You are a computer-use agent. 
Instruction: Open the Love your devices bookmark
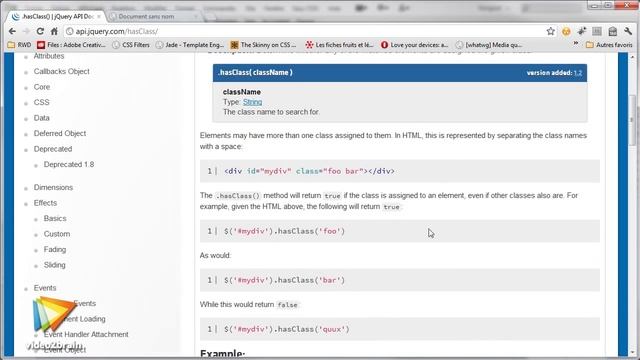point(414,45)
